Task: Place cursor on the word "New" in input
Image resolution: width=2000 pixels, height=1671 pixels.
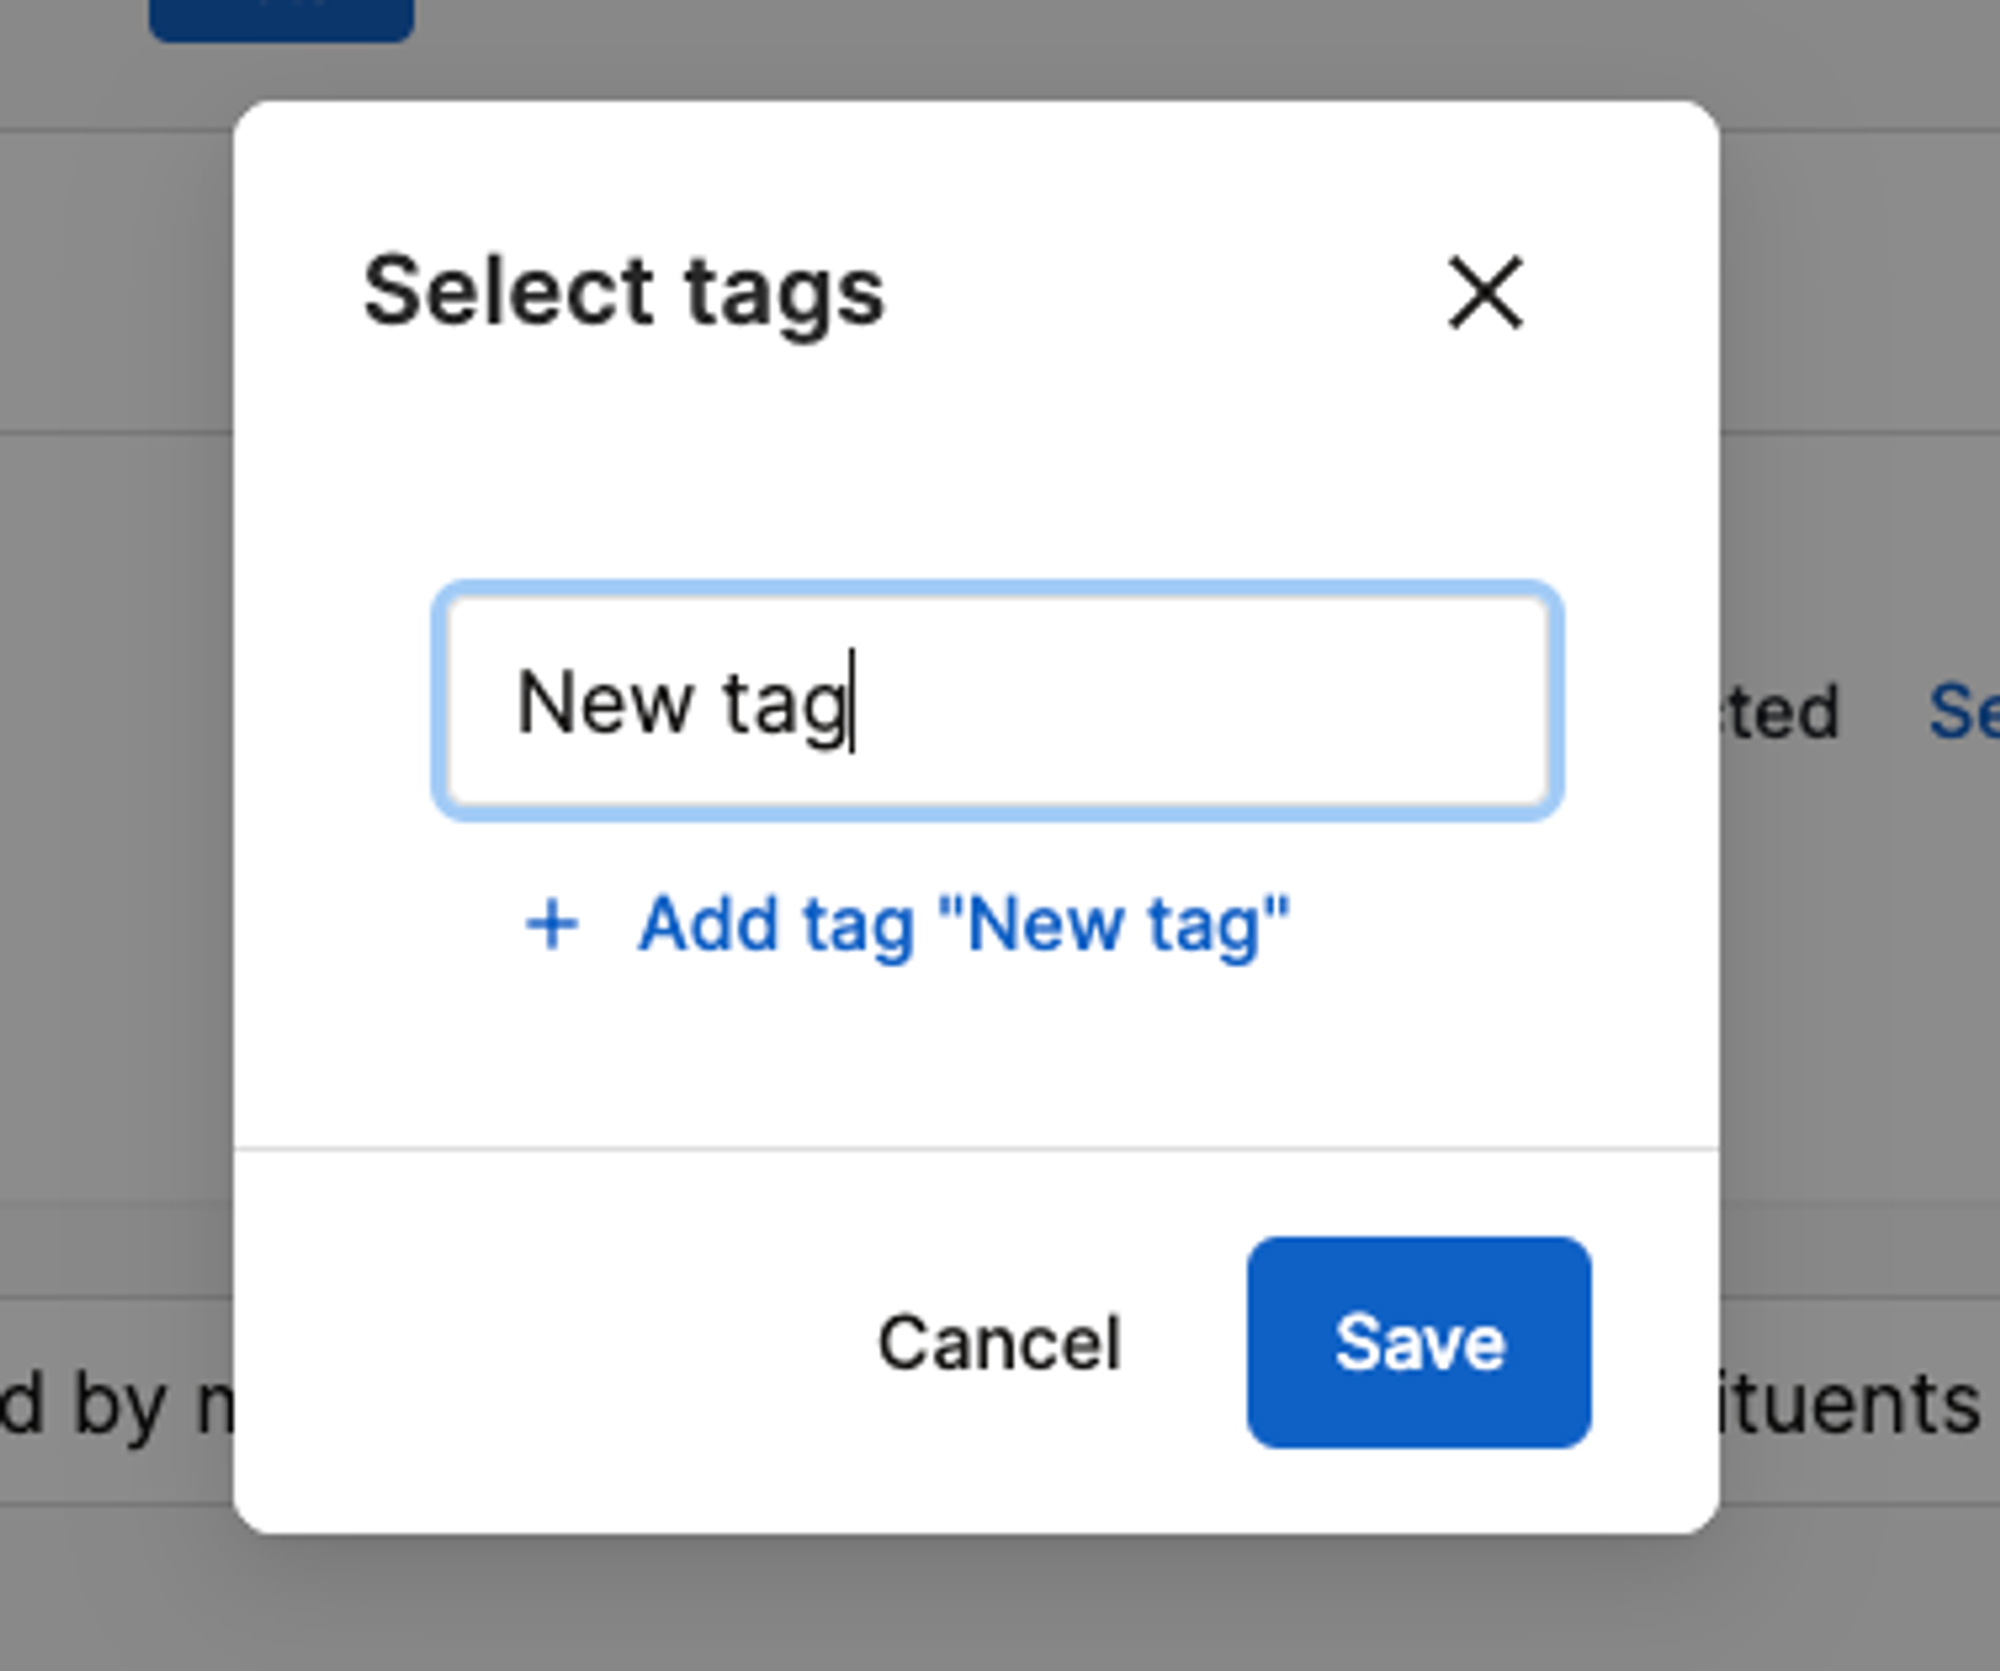Action: [x=606, y=704]
